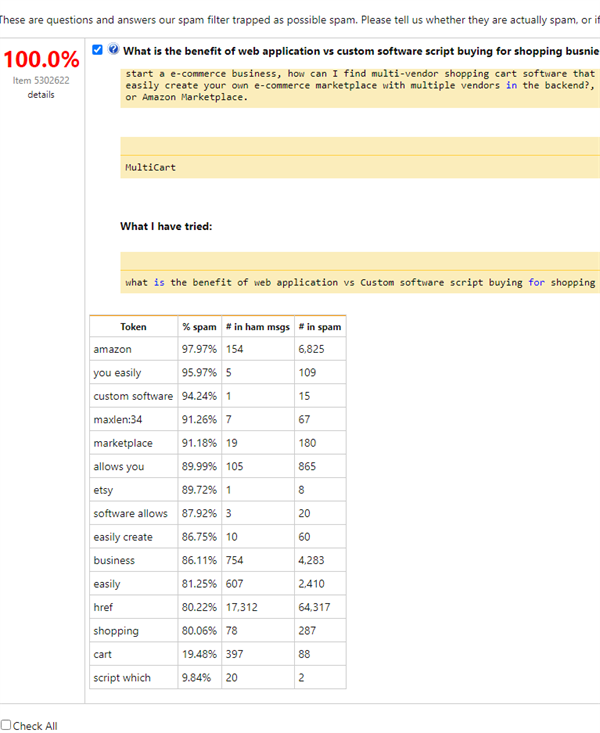Click the 19.48% spam value
This screenshot has width=600, height=733.
coord(199,654)
